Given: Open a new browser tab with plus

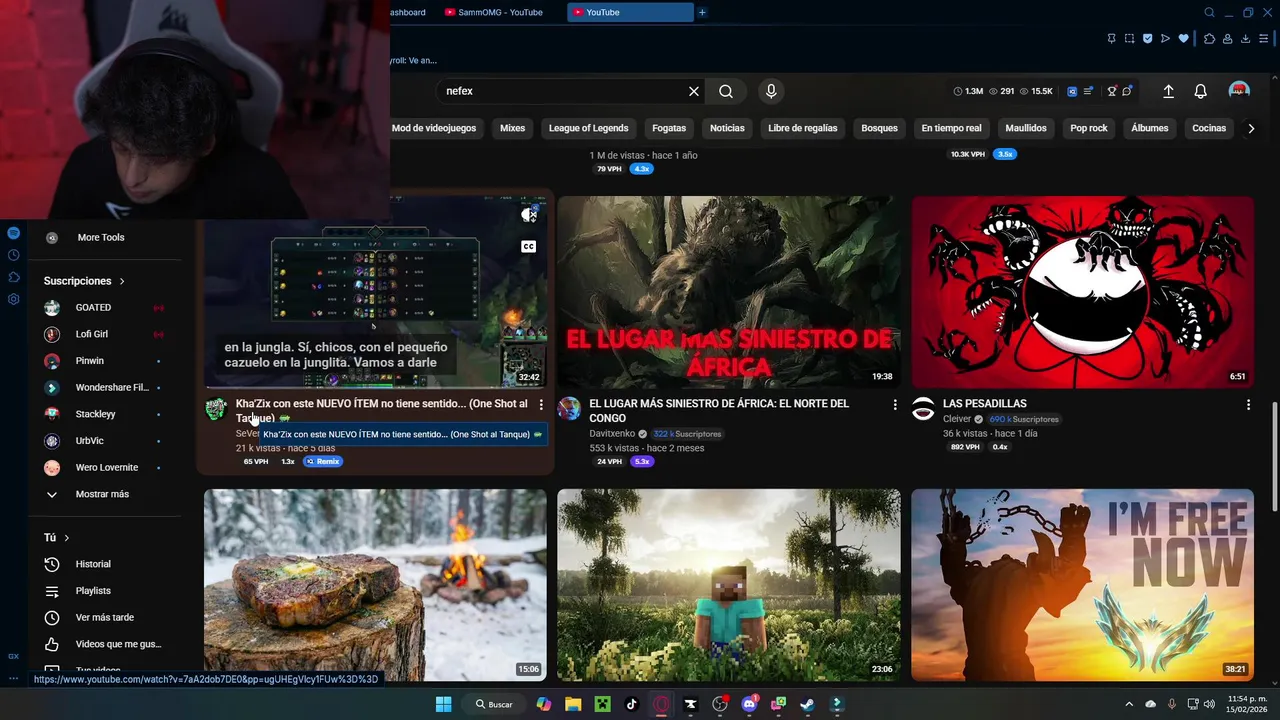Looking at the screenshot, I should click(702, 12).
